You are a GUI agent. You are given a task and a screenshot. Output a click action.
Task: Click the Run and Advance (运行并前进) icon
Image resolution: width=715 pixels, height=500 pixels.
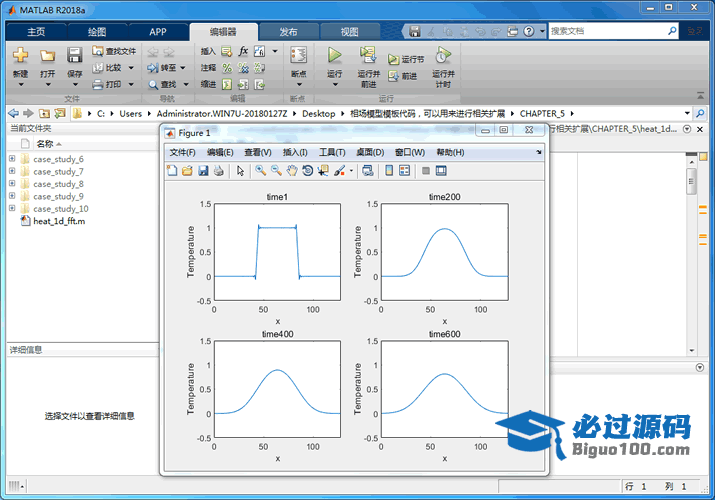[x=368, y=55]
